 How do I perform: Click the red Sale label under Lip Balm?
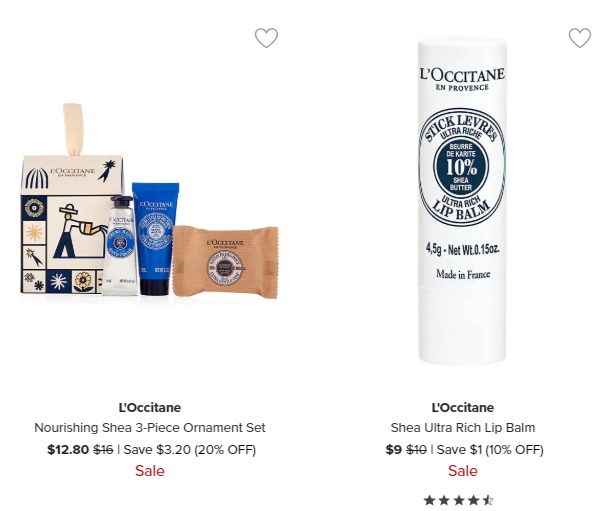coord(463,471)
